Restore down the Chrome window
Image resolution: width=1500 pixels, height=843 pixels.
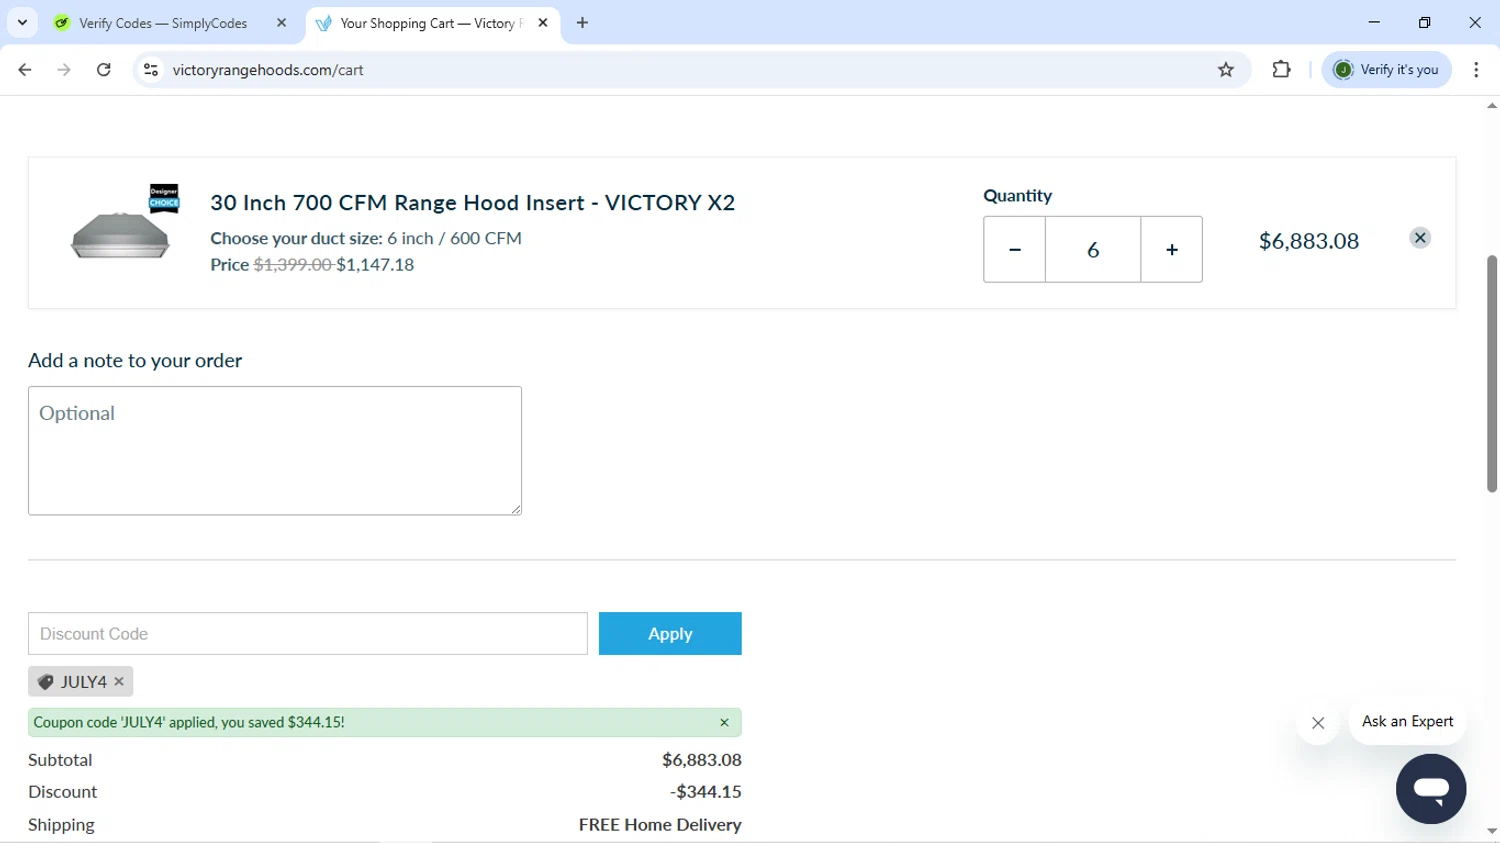[x=1425, y=22]
